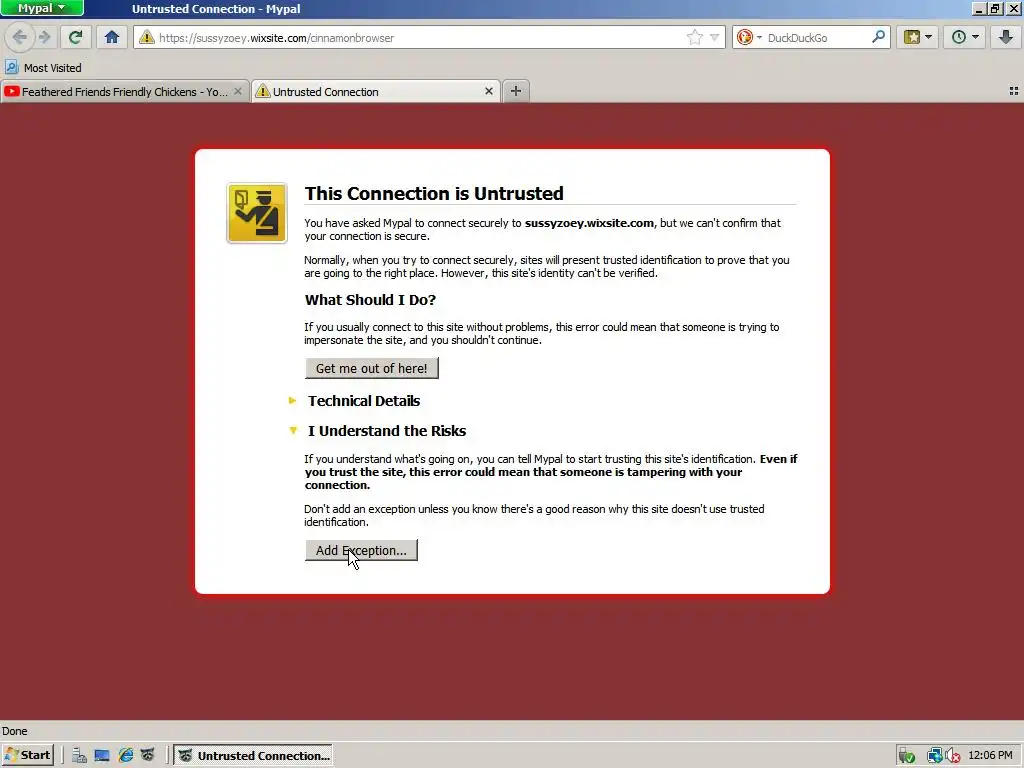
Task: Open the History clock toolbar button
Action: [965, 37]
